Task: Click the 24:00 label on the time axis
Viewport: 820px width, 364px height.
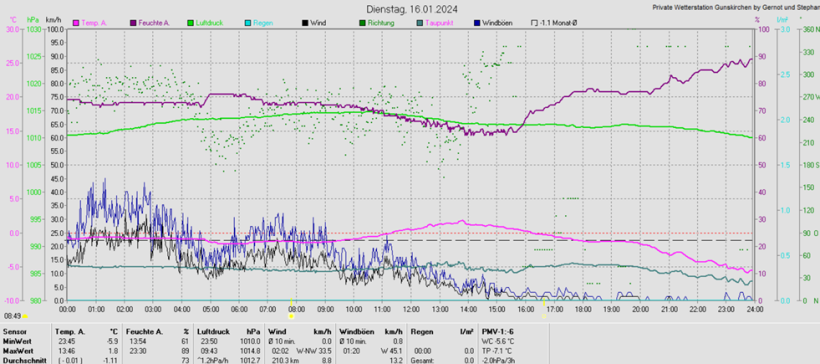Action: [754, 309]
